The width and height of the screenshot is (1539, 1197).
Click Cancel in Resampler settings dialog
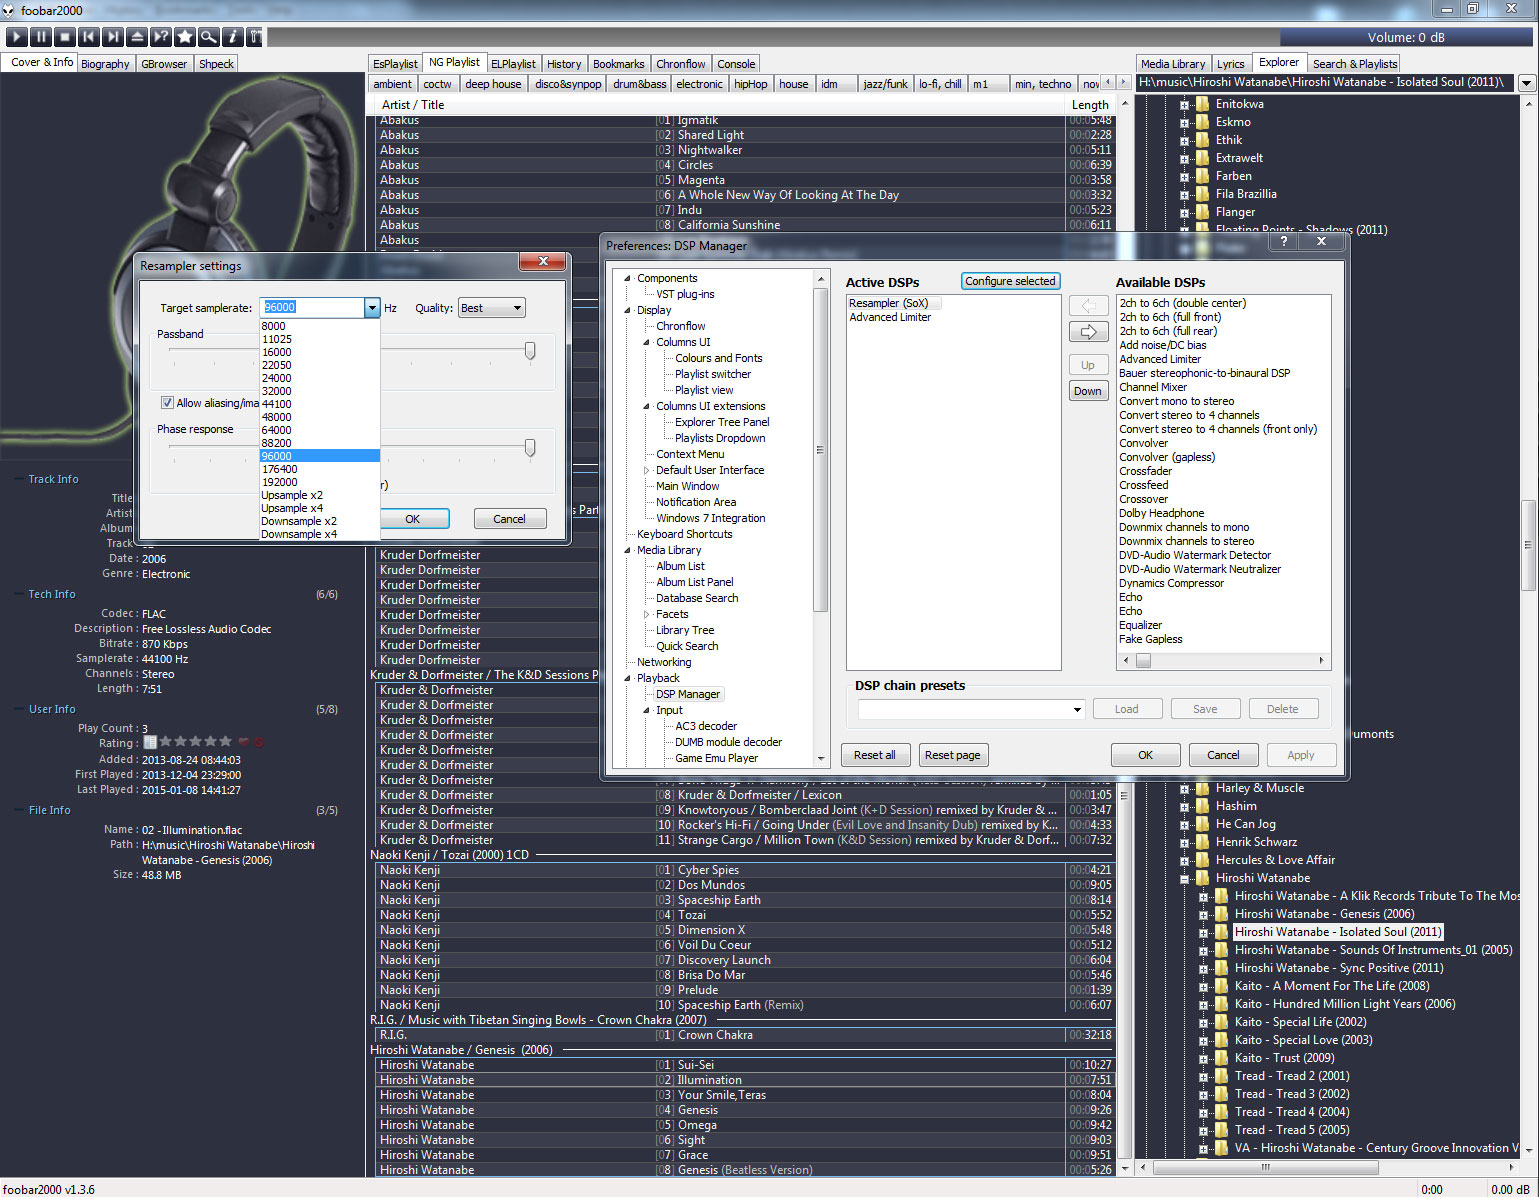509,519
